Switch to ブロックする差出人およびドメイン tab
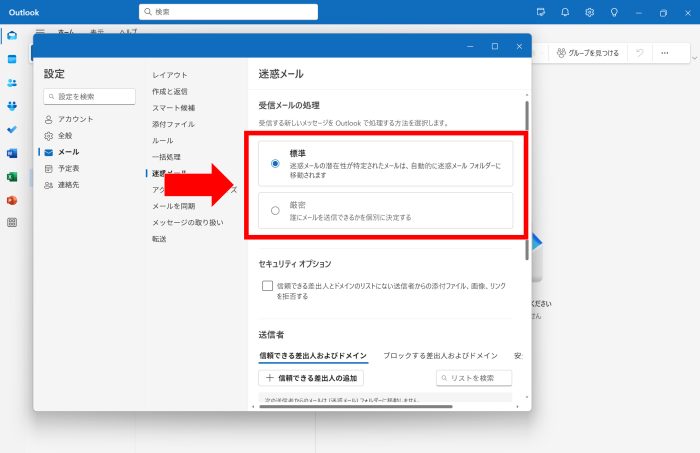 click(x=440, y=355)
